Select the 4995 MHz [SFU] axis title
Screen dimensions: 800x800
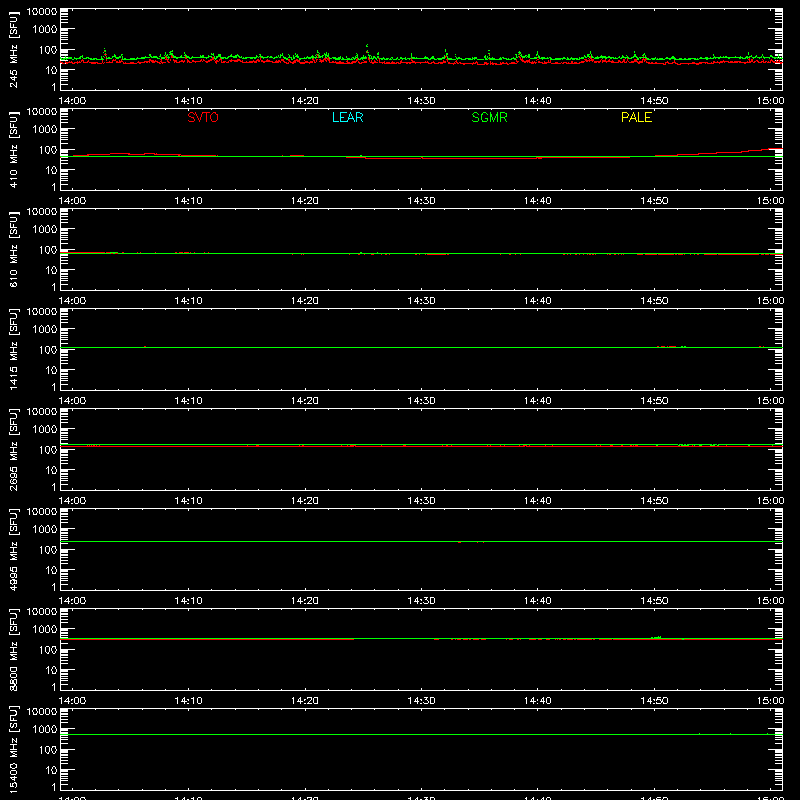[14, 550]
